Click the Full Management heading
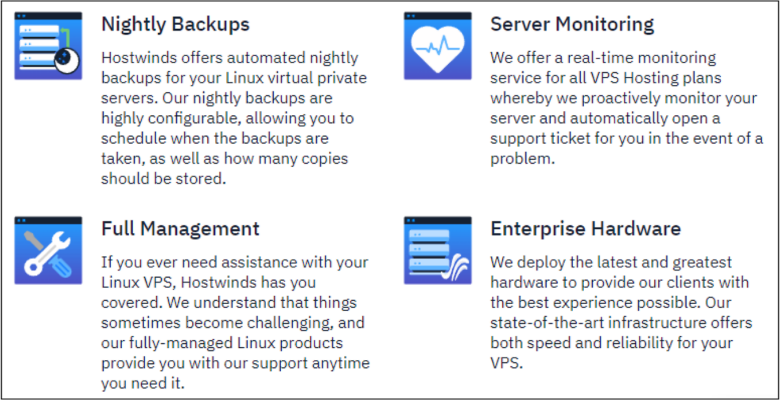Viewport: 780px width, 400px height. click(181, 229)
